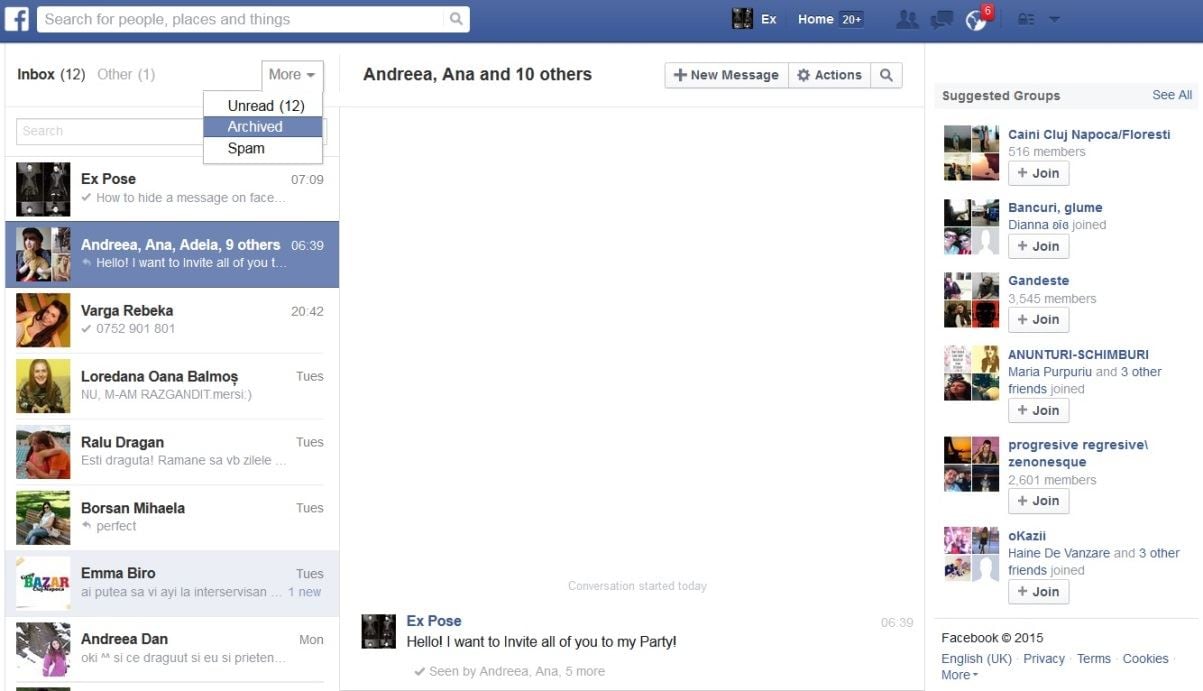The image size is (1203, 691).
Task: Click the Maria Purpuriu link
Action: pyautogui.click(x=1050, y=372)
